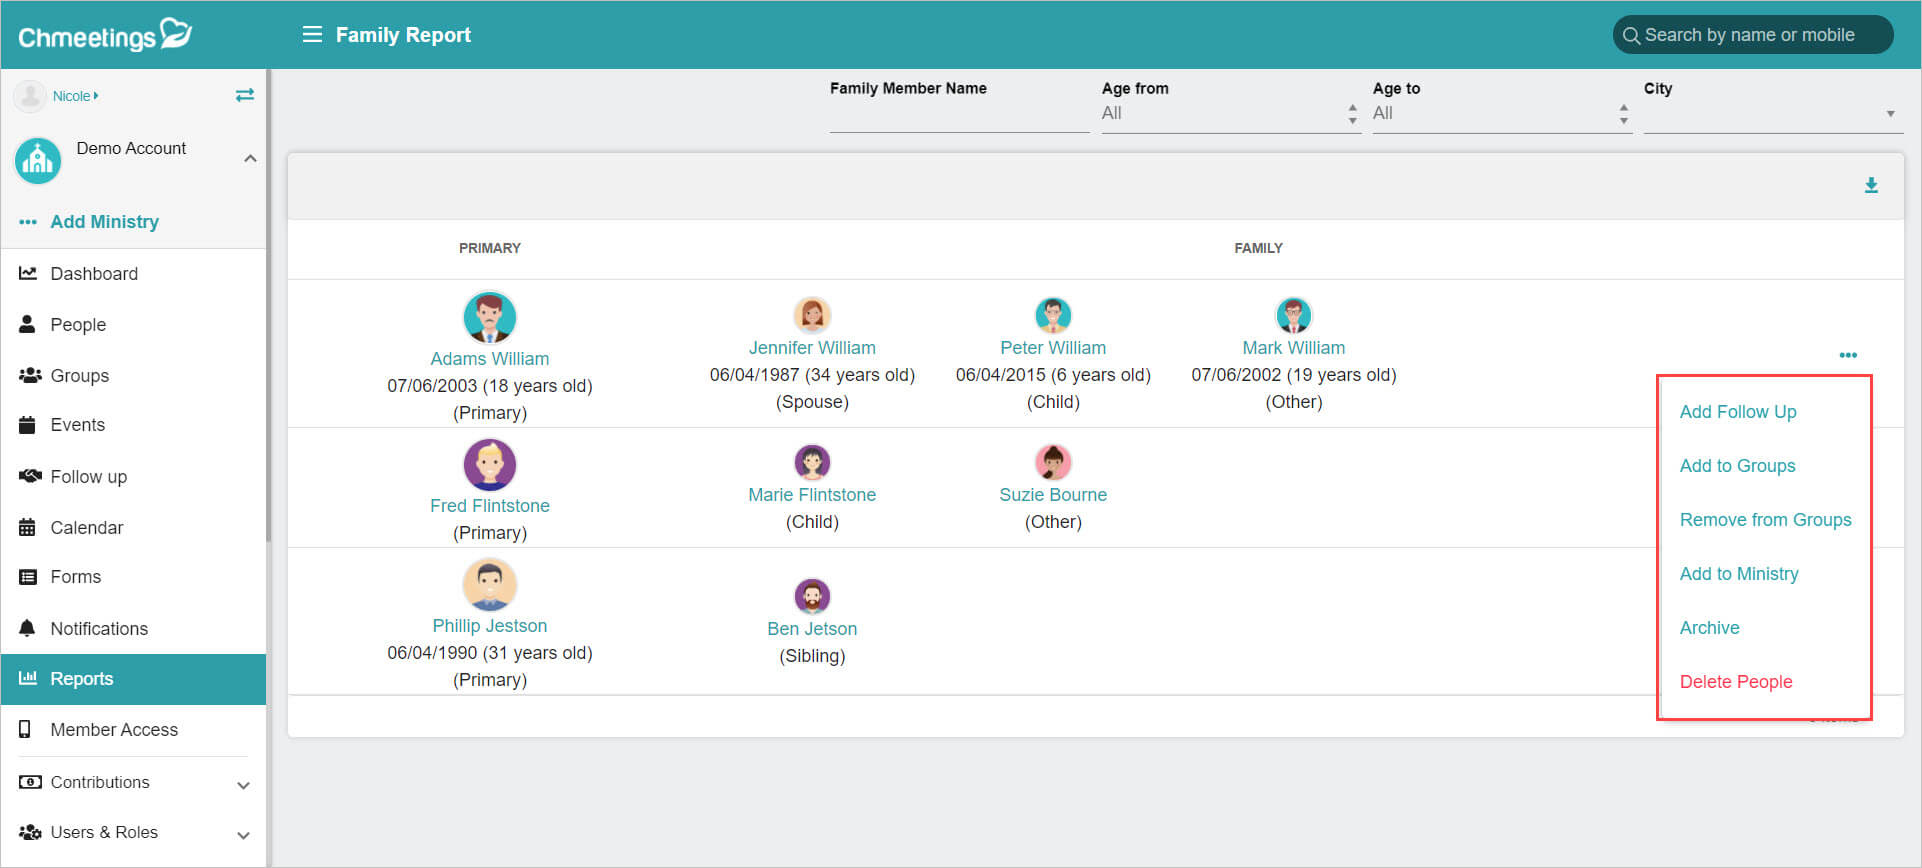Click the Dashboard chart icon
Viewport: 1922px width, 868px height.
click(28, 273)
